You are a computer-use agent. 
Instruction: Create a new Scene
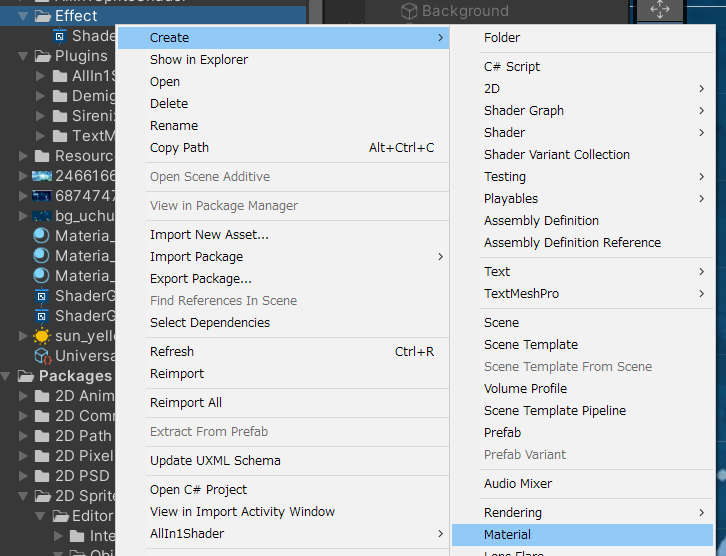pyautogui.click(x=582, y=323)
